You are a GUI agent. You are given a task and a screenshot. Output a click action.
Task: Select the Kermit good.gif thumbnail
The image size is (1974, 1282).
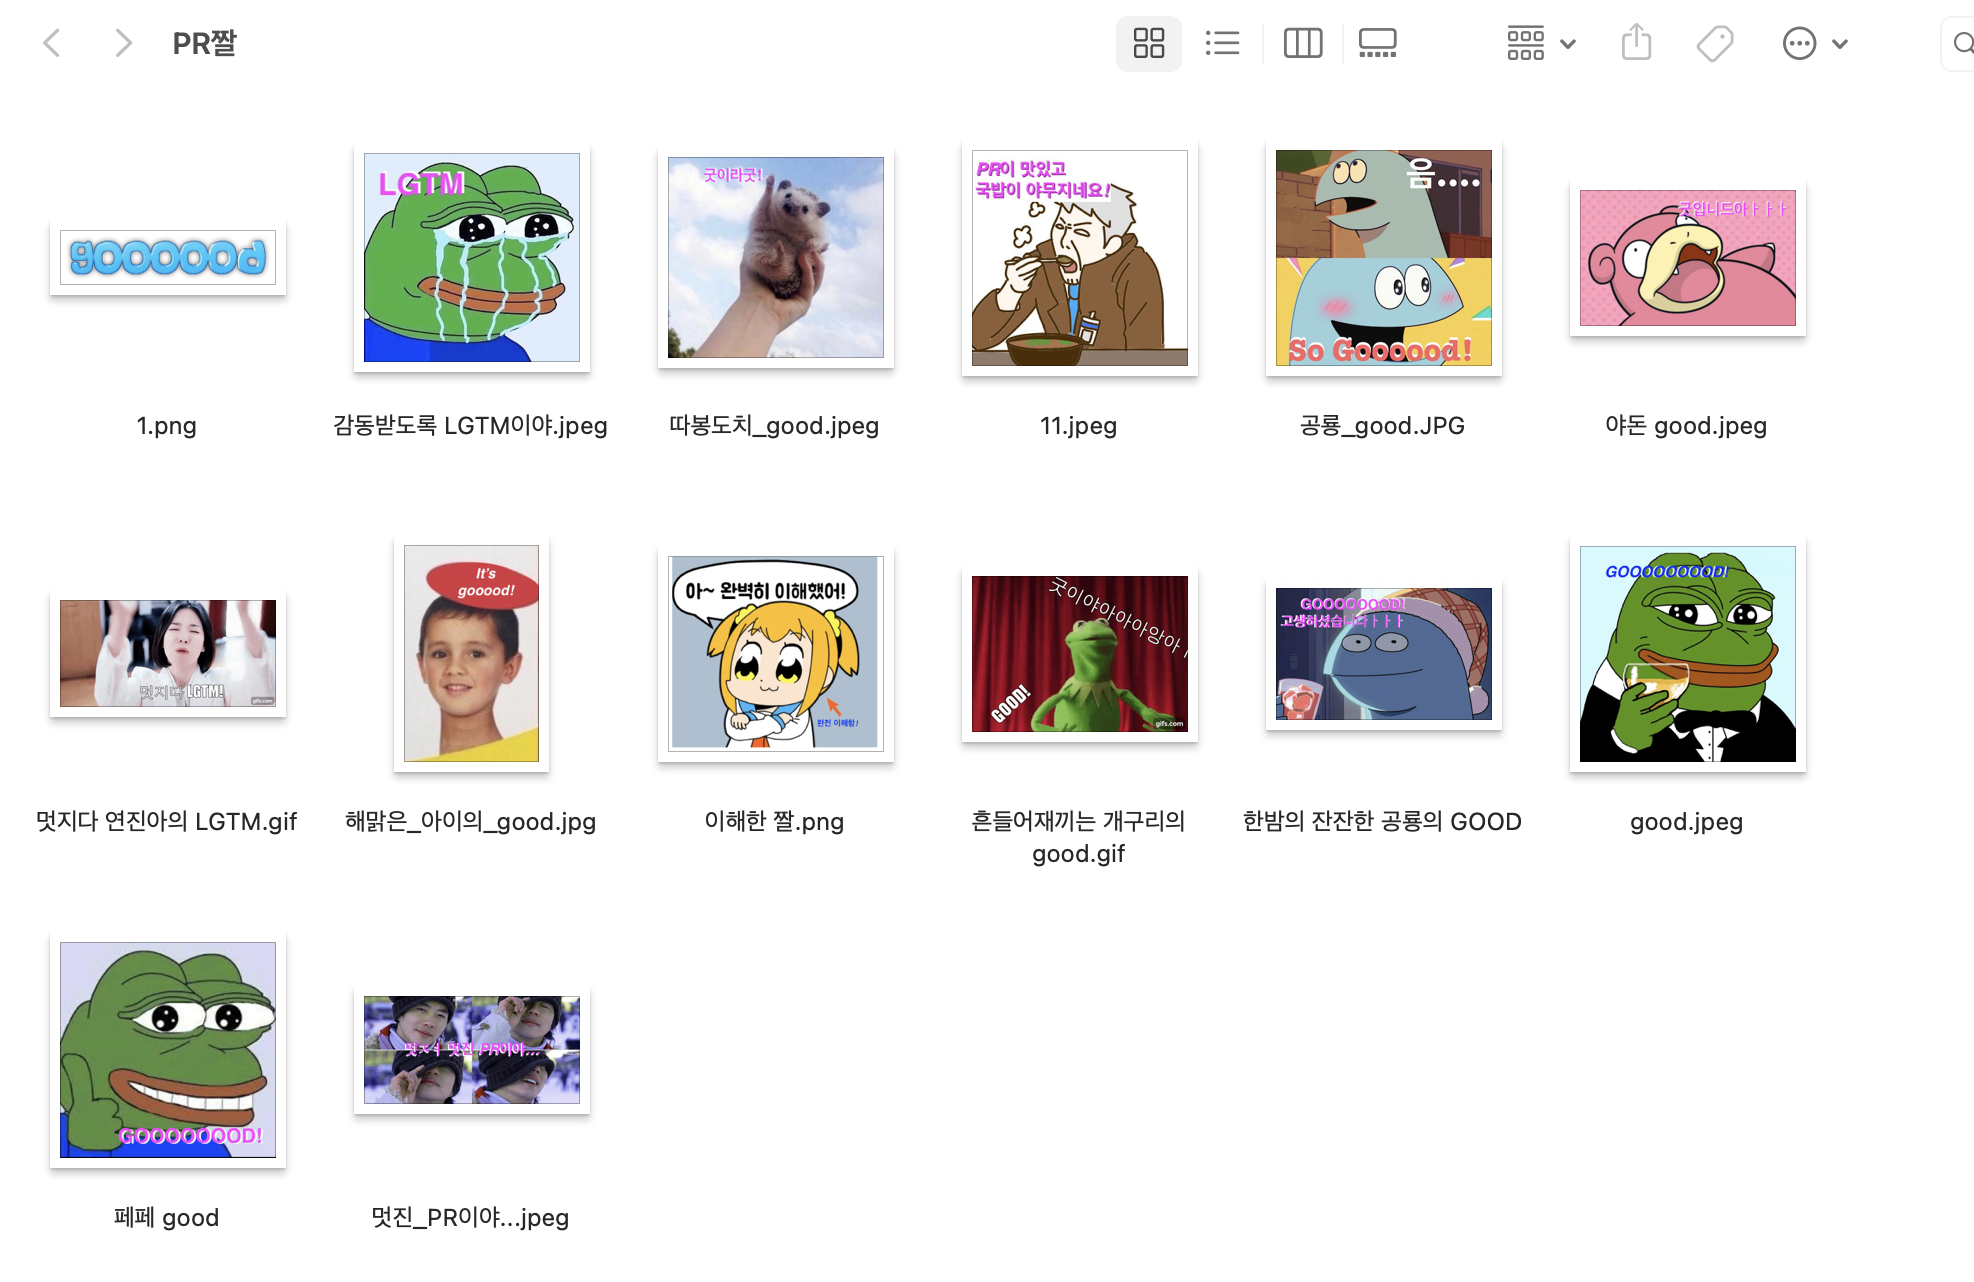point(1080,654)
